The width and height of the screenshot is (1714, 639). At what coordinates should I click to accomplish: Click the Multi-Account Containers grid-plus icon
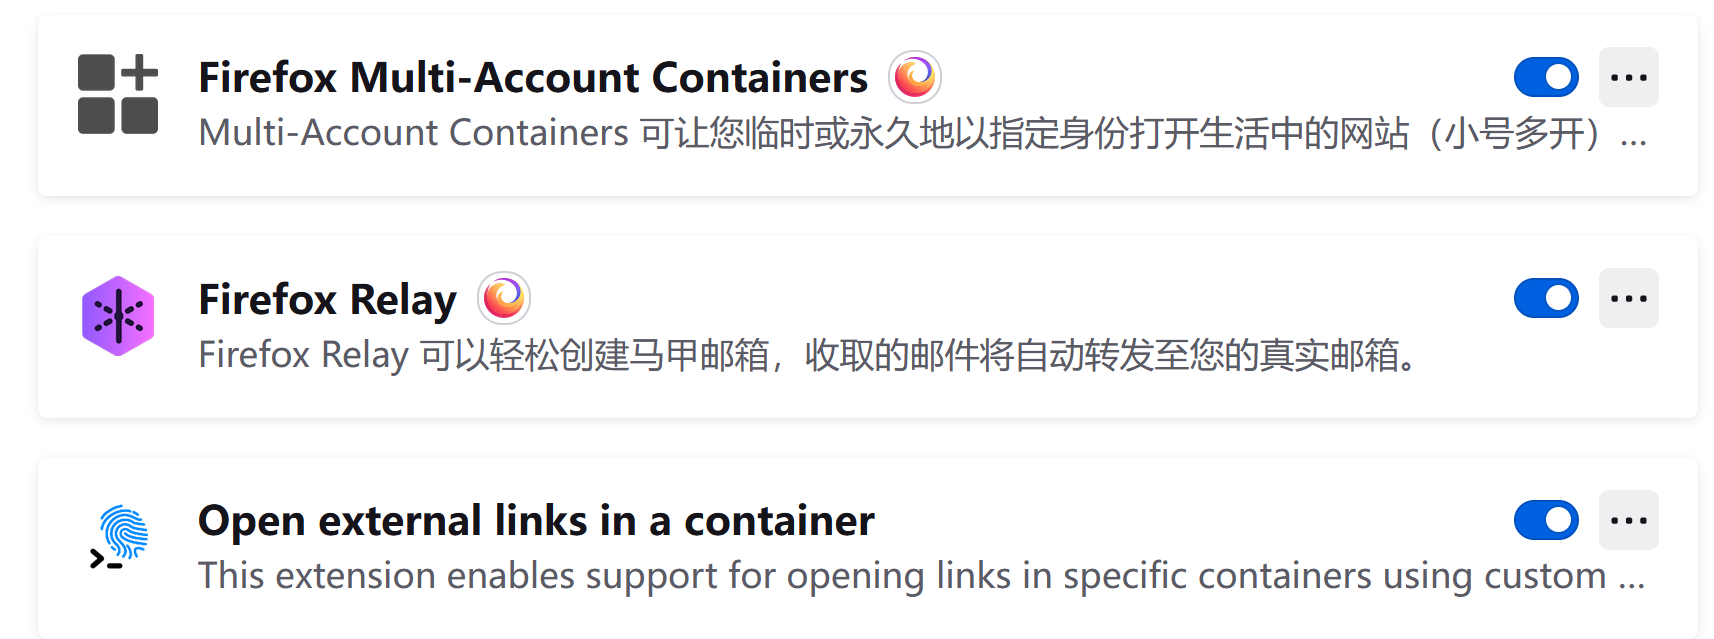(x=118, y=94)
